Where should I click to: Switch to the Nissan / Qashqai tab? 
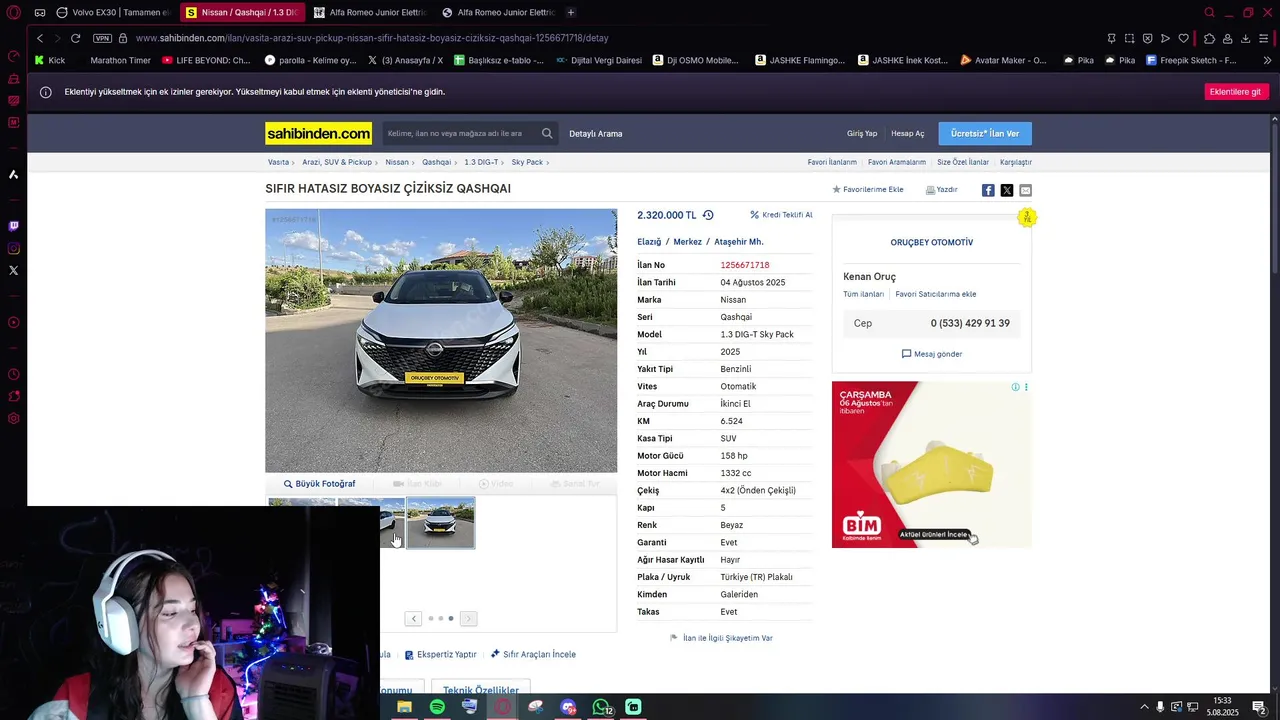point(241,12)
